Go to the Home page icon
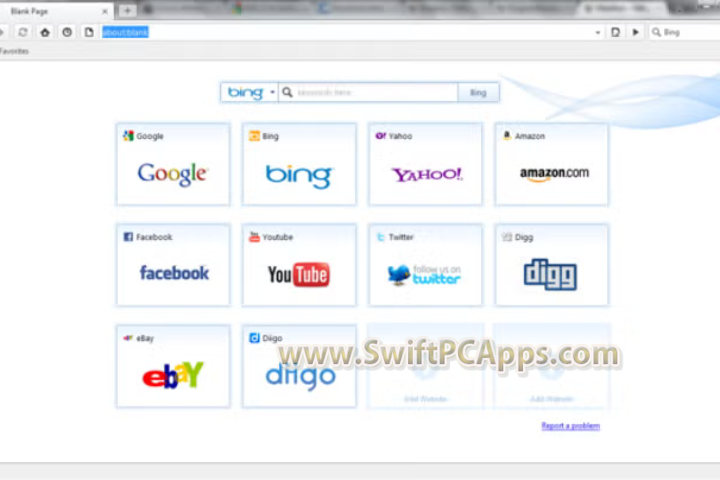The width and height of the screenshot is (720, 480). click(x=45, y=32)
